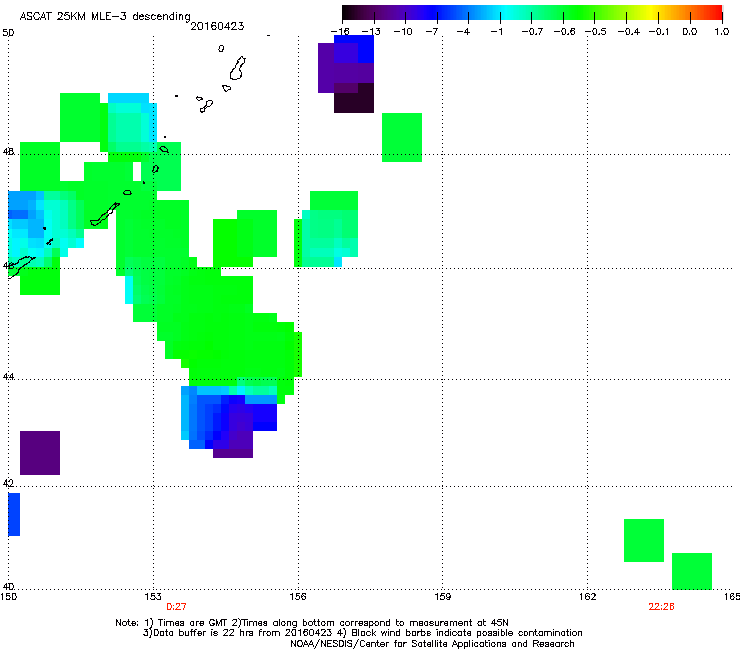Select the latitude axis label "42"
740x650 pixels.
coord(8,483)
